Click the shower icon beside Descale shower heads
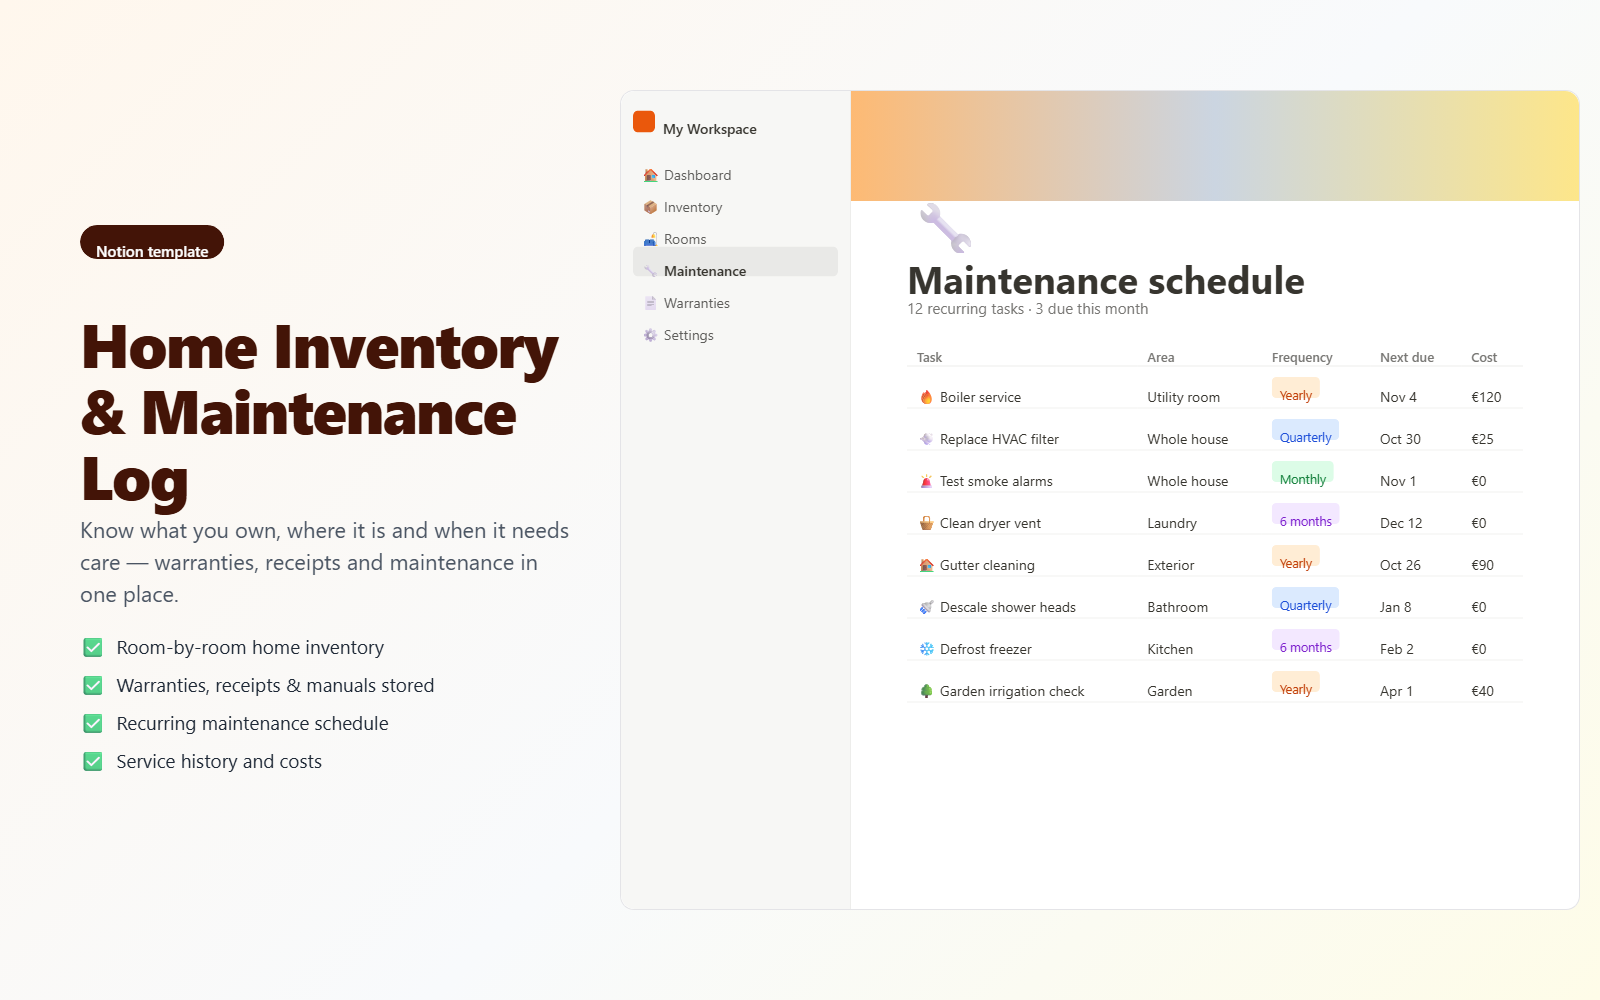Viewport: 1600px width, 1000px height. point(926,607)
